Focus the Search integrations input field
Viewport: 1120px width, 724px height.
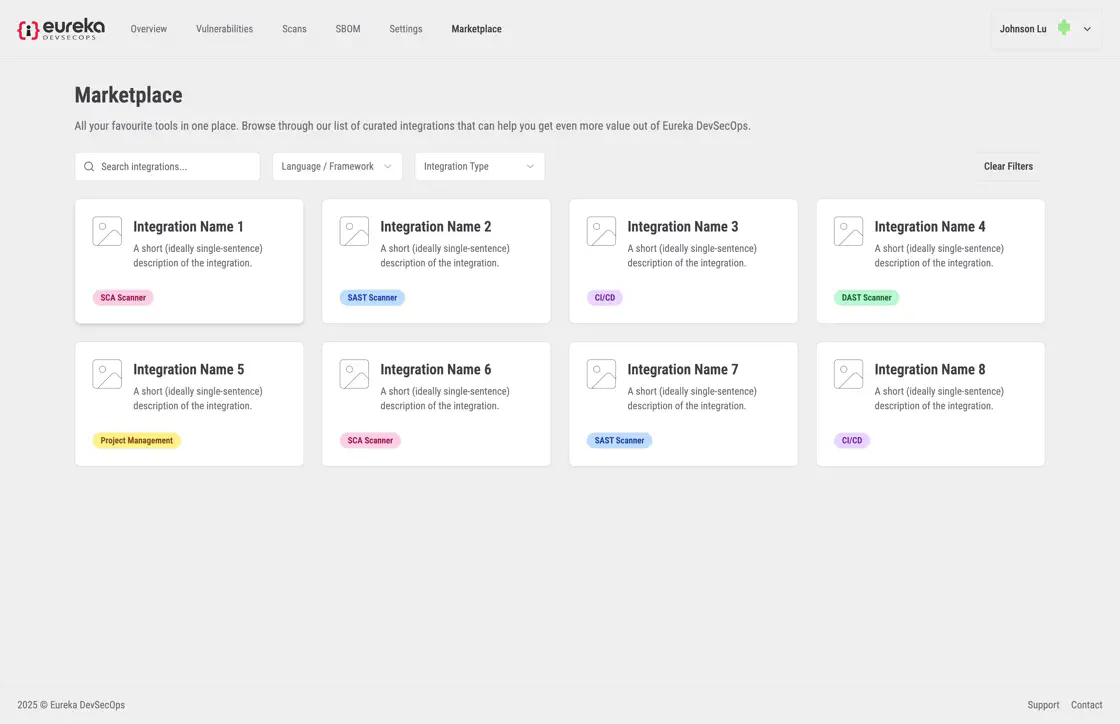[175, 167]
